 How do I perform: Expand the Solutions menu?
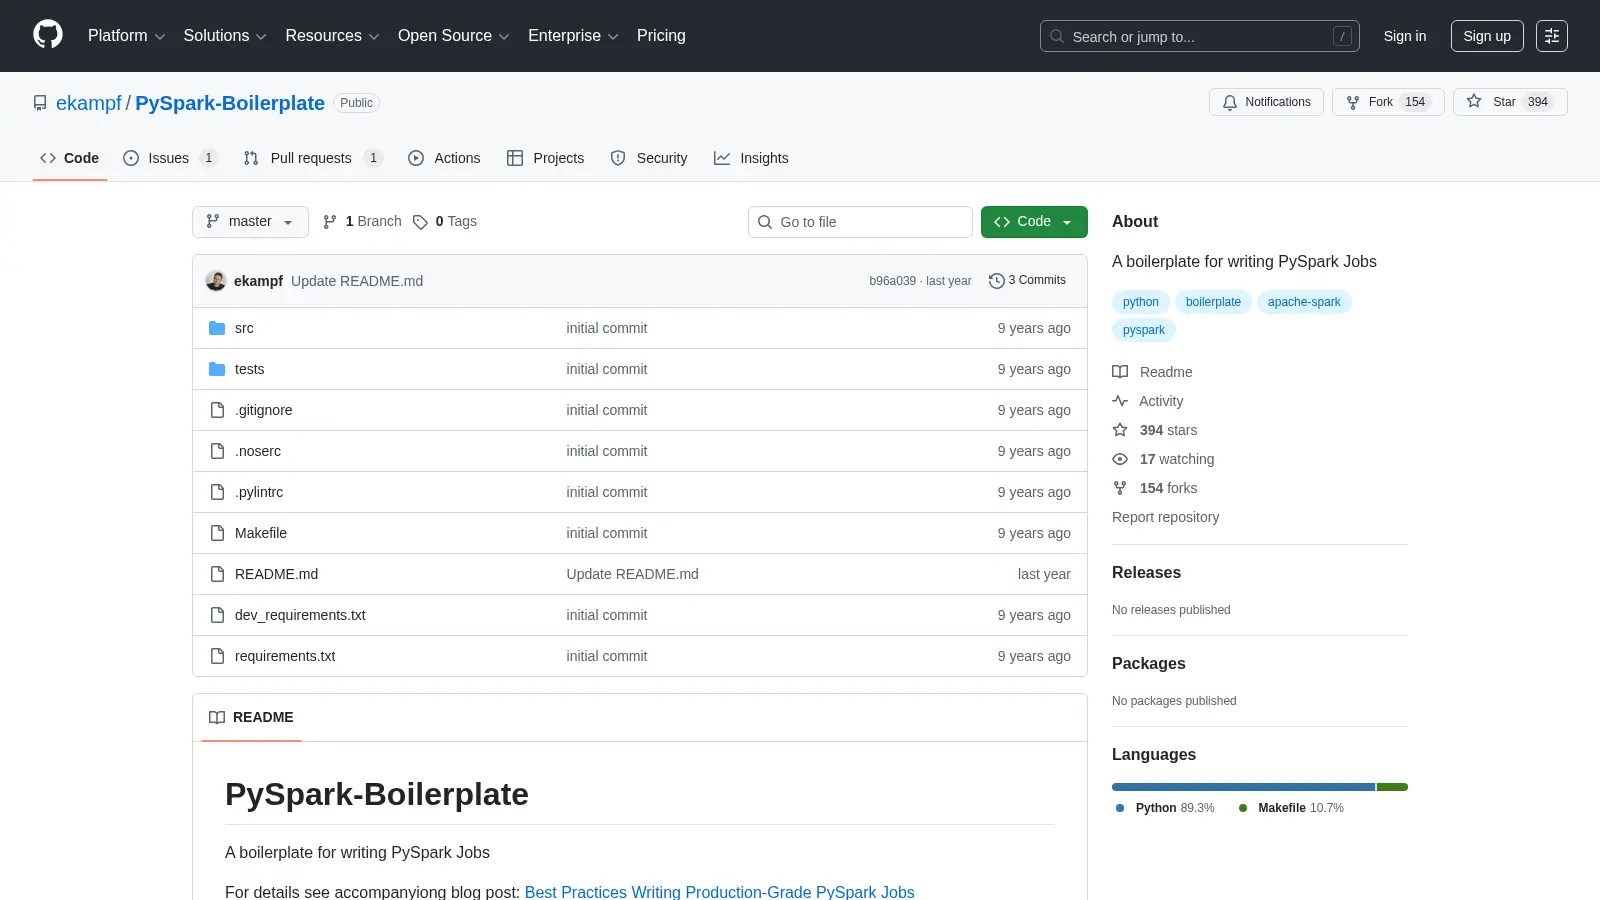coord(225,36)
